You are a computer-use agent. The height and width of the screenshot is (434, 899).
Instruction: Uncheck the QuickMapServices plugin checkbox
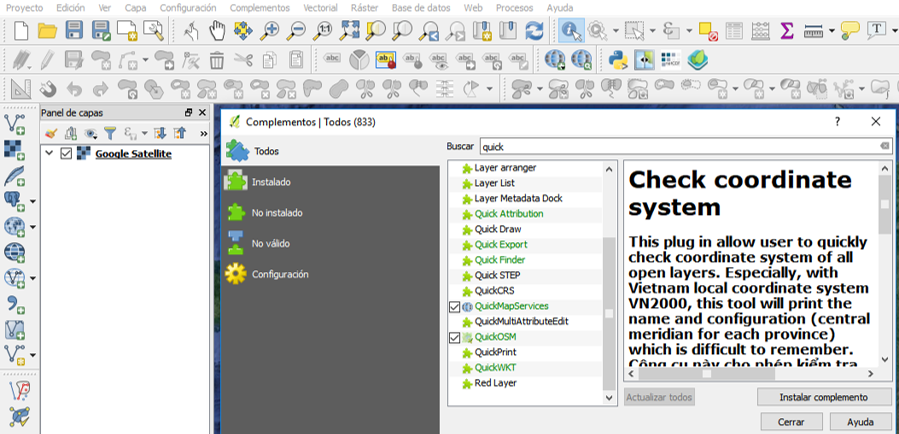454,306
